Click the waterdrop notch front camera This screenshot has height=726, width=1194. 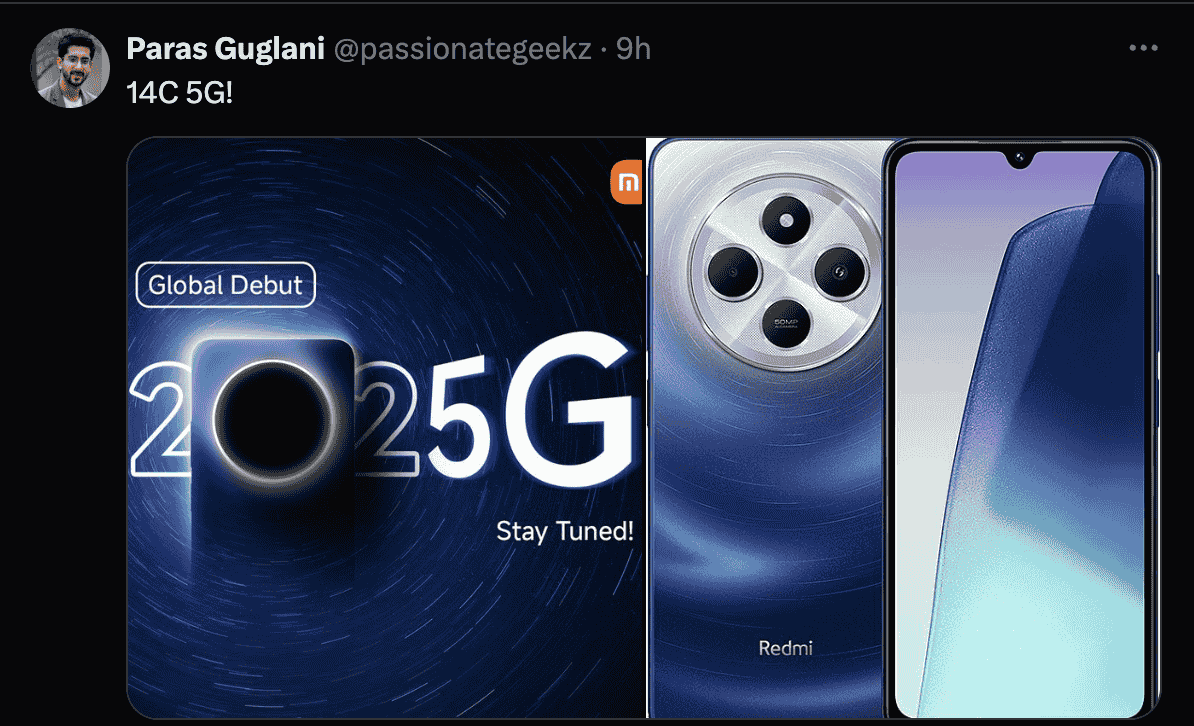click(1019, 159)
